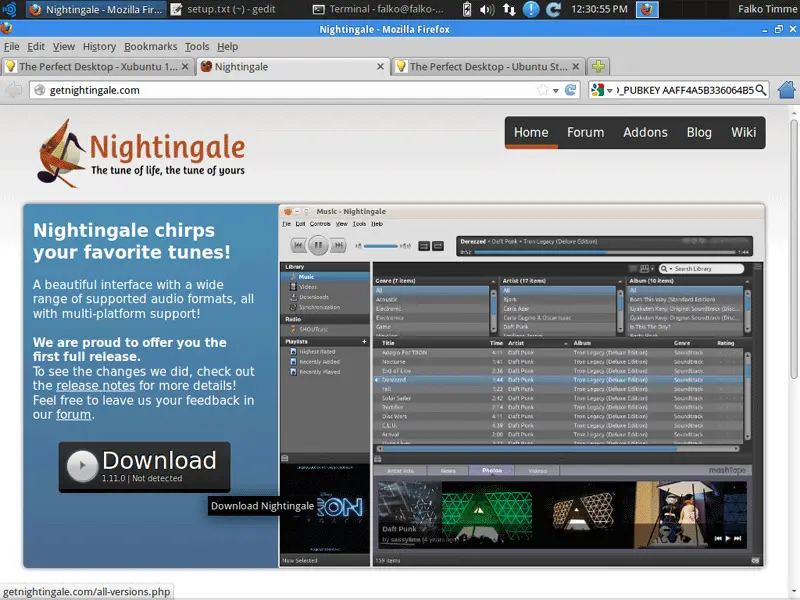Image resolution: width=800 pixels, height=600 pixels.
Task: Close the Perfect Desktop Ubuntu Studio tab
Action: (576, 66)
